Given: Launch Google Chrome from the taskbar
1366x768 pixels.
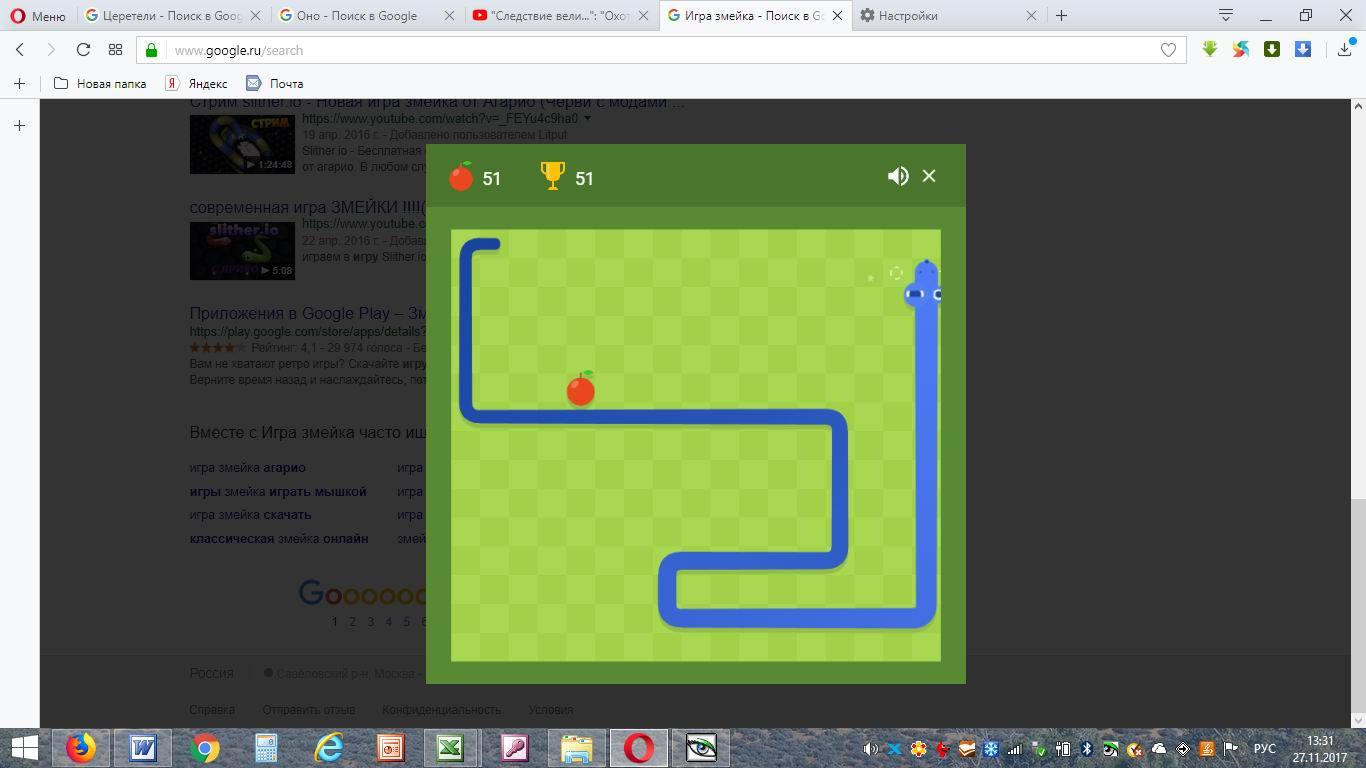Looking at the screenshot, I should [x=205, y=748].
